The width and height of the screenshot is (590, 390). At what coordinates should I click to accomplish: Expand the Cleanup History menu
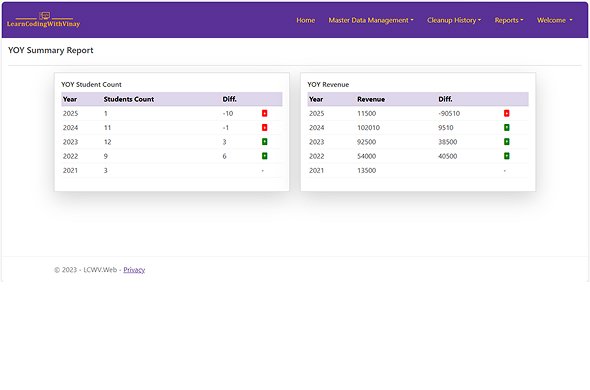coord(454,20)
